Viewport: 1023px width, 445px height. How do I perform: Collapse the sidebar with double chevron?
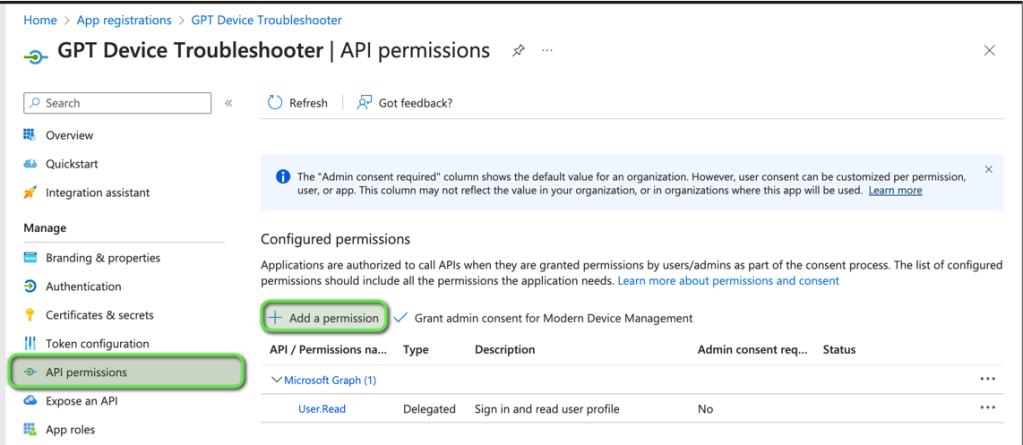(x=228, y=103)
